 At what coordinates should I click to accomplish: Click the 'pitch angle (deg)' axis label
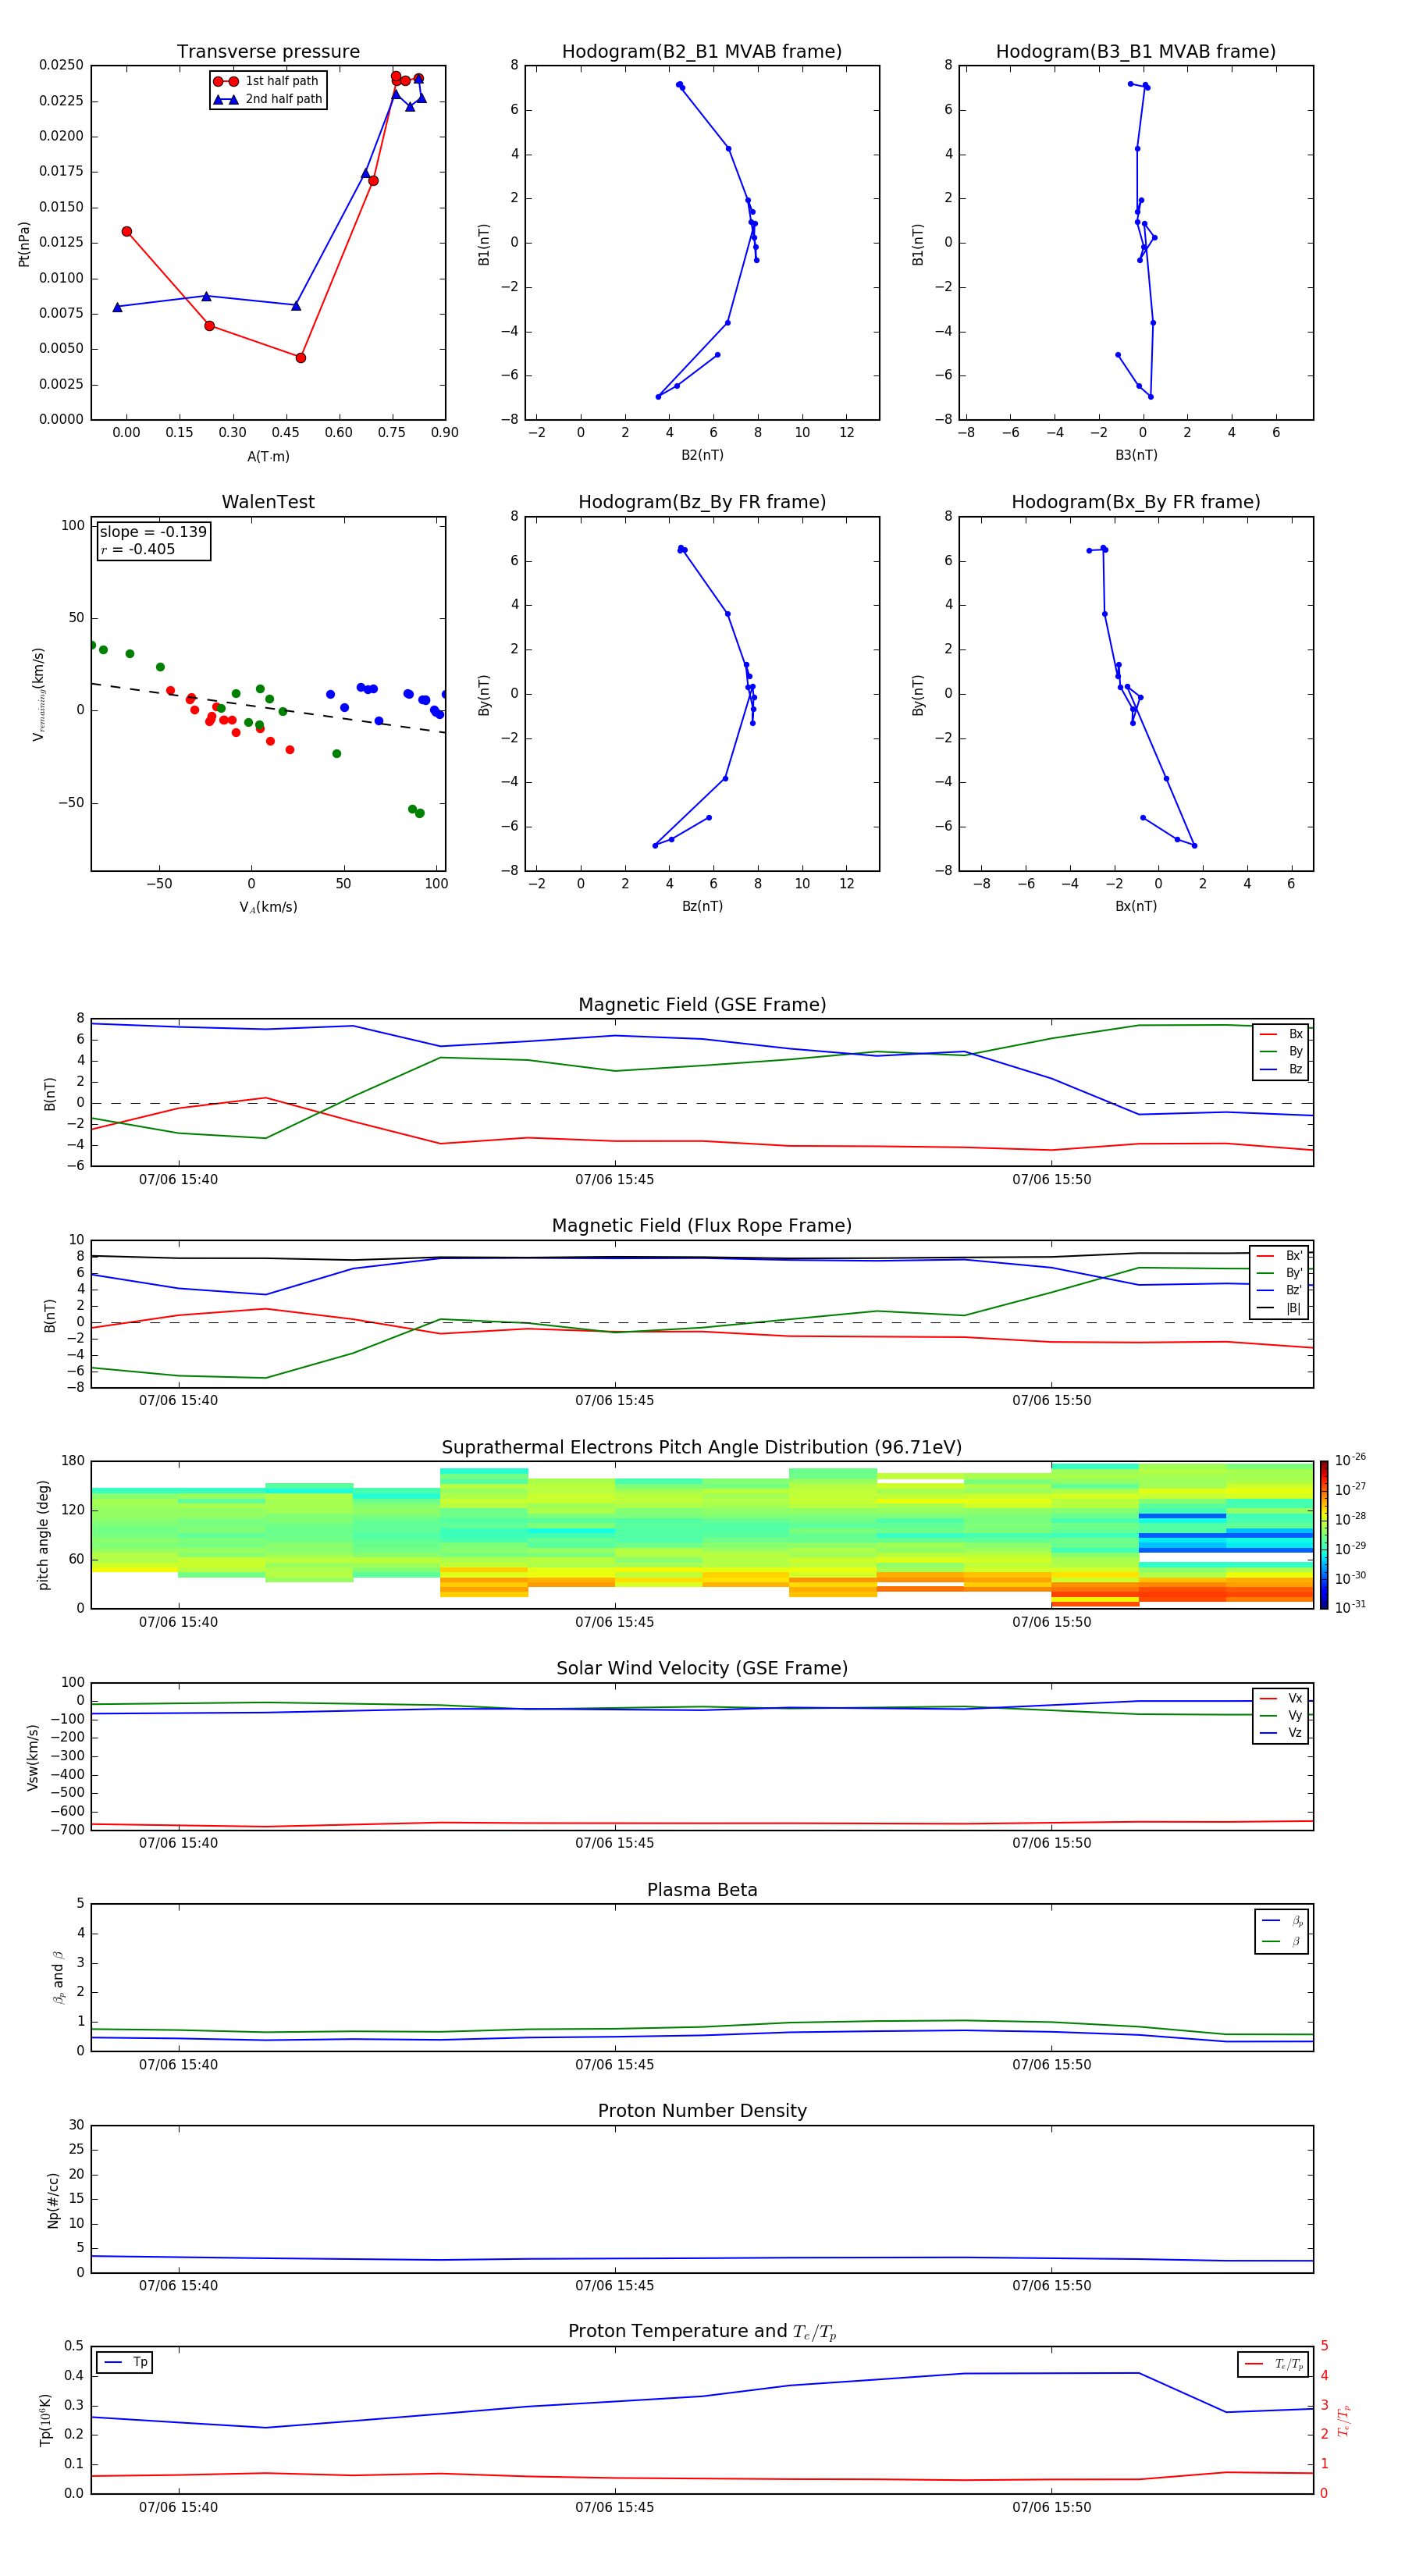[43, 1535]
